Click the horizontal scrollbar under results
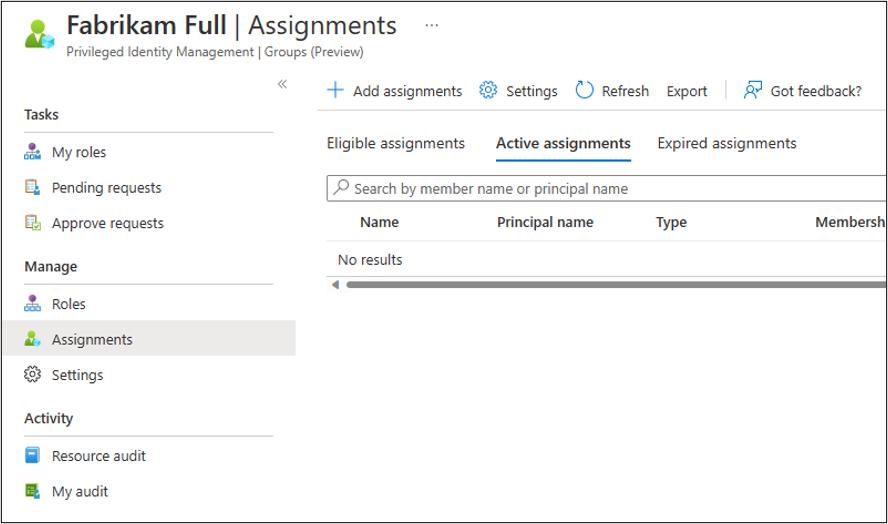This screenshot has width=888, height=524. (x=600, y=285)
